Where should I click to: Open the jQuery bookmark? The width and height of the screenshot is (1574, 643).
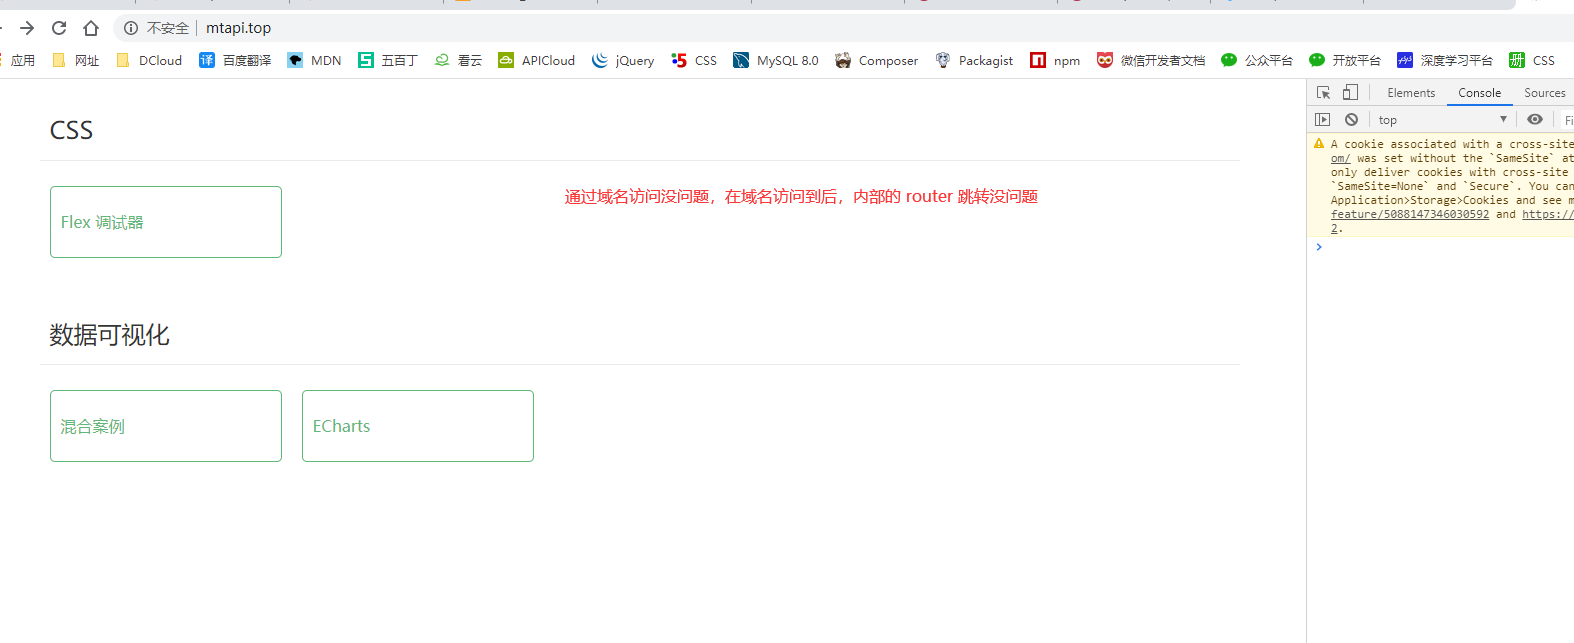pyautogui.click(x=622, y=60)
